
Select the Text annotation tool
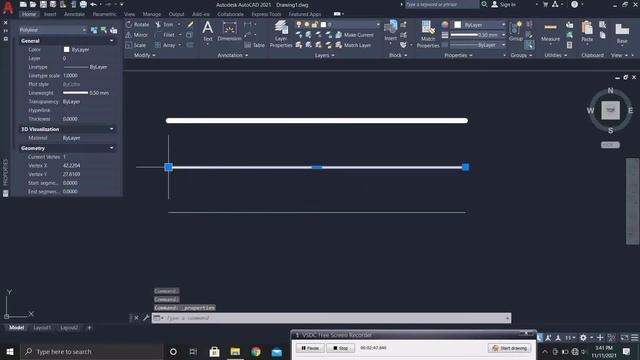coord(208,31)
